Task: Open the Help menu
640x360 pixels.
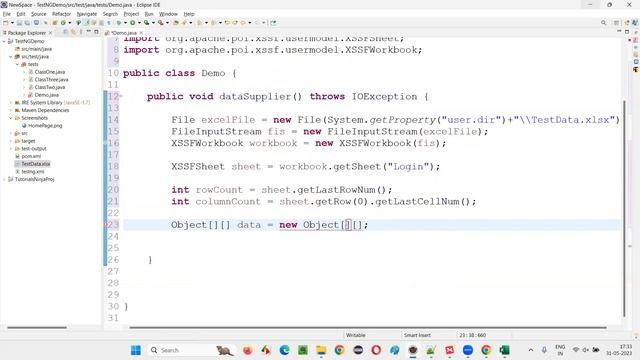Action: tap(189, 14)
